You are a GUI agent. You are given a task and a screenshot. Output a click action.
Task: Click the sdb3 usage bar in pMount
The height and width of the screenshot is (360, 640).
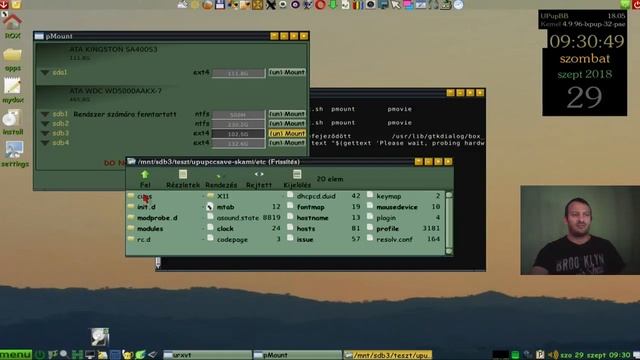click(x=238, y=133)
